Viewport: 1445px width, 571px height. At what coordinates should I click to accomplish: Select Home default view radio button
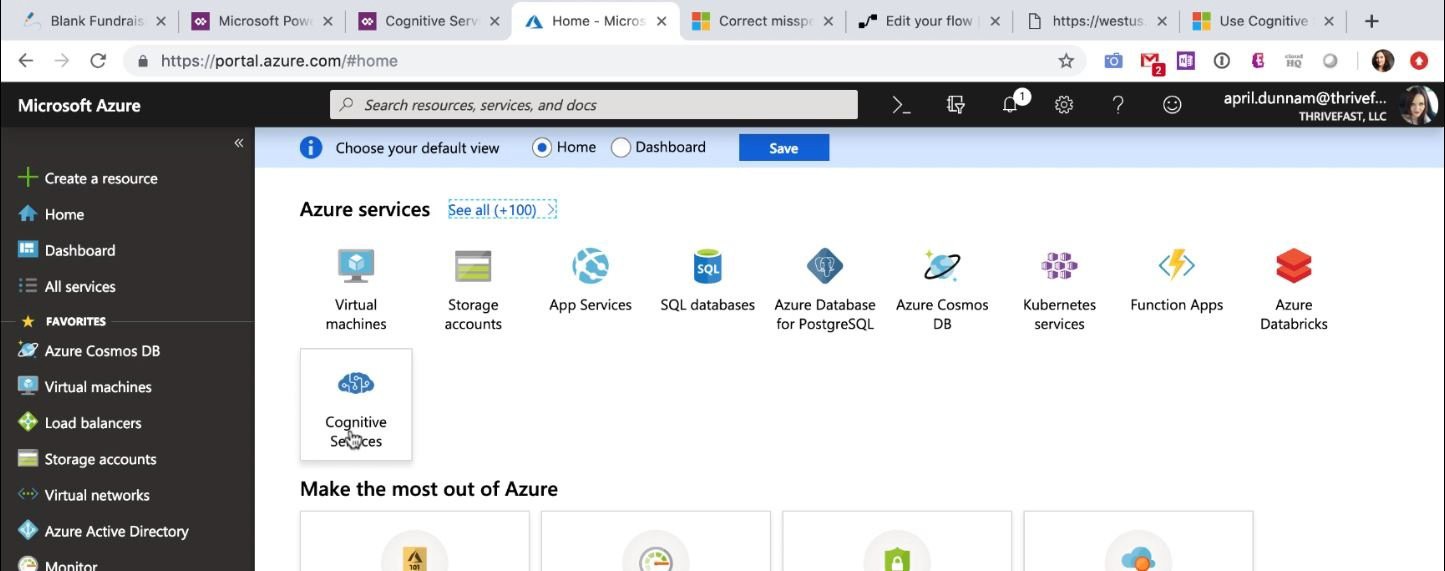click(542, 148)
